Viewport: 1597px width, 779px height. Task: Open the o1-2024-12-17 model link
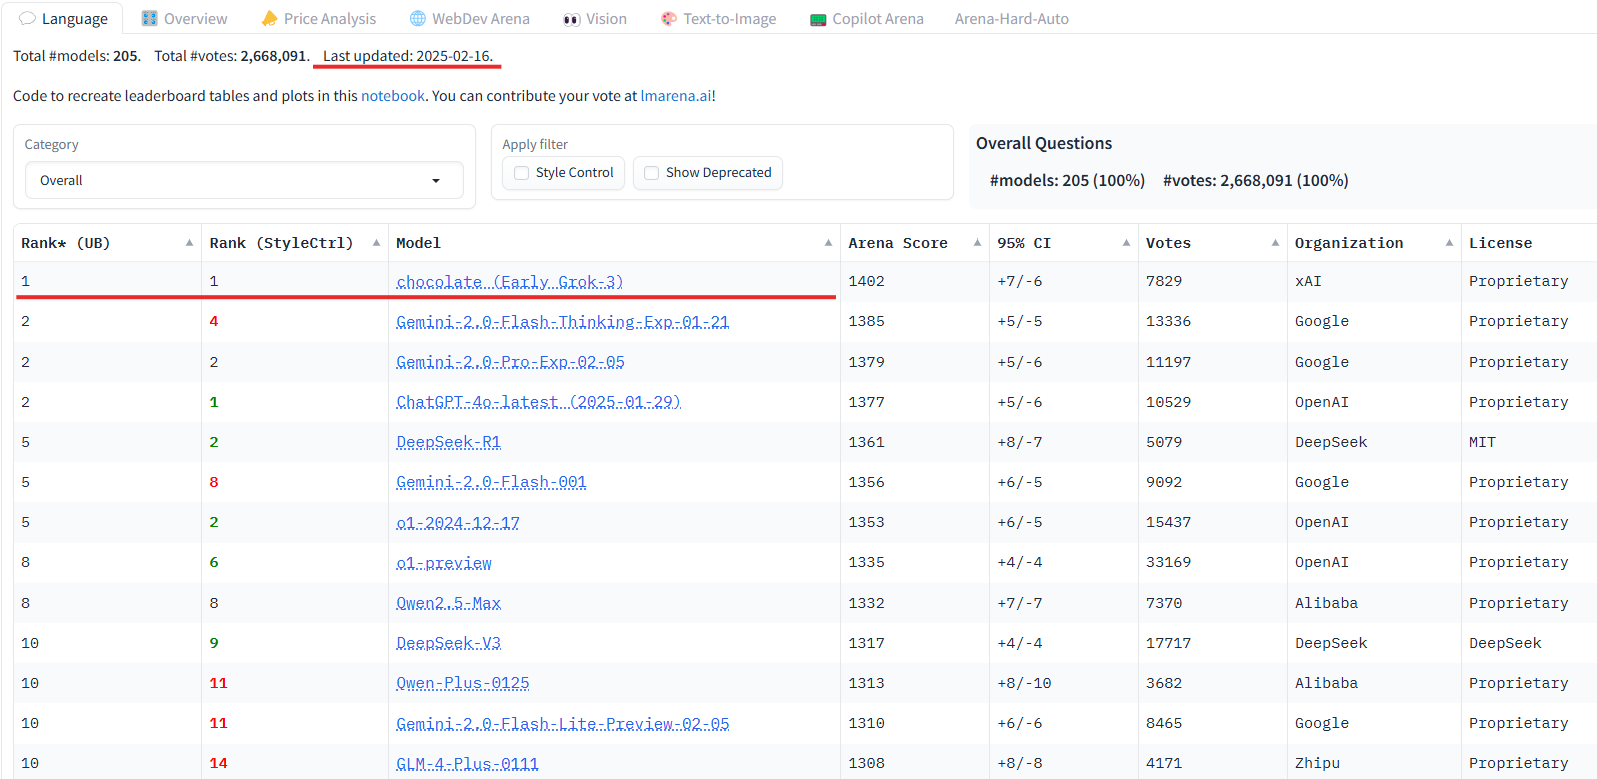458,522
